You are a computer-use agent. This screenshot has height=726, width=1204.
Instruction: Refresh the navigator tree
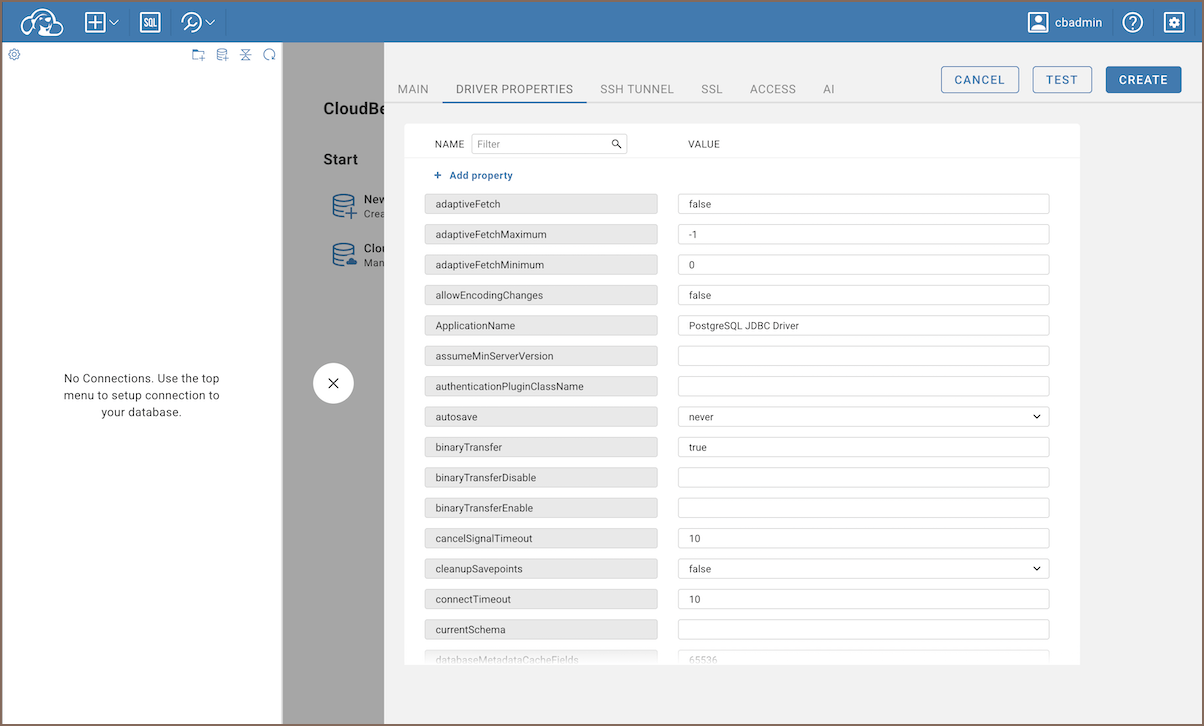point(269,55)
